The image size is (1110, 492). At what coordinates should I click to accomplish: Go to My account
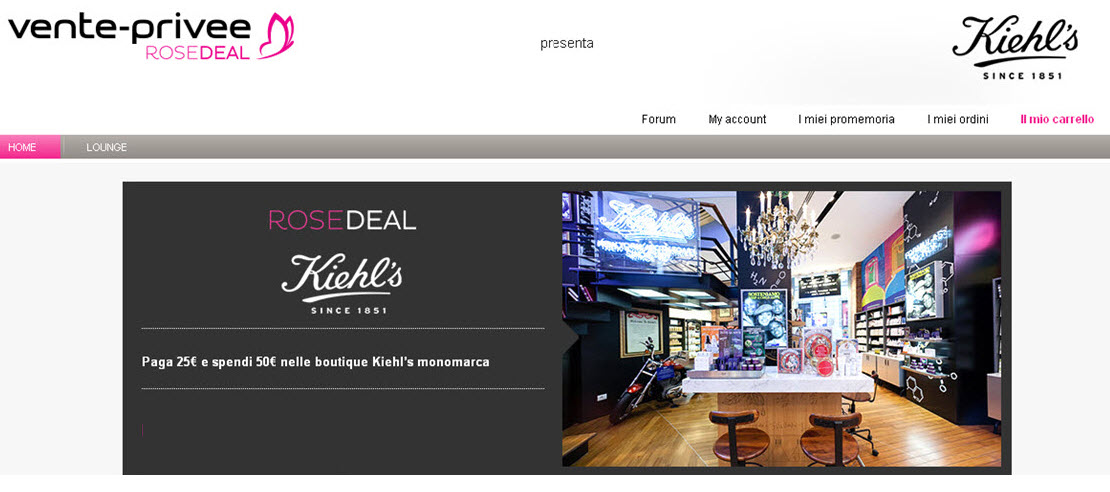pos(737,120)
